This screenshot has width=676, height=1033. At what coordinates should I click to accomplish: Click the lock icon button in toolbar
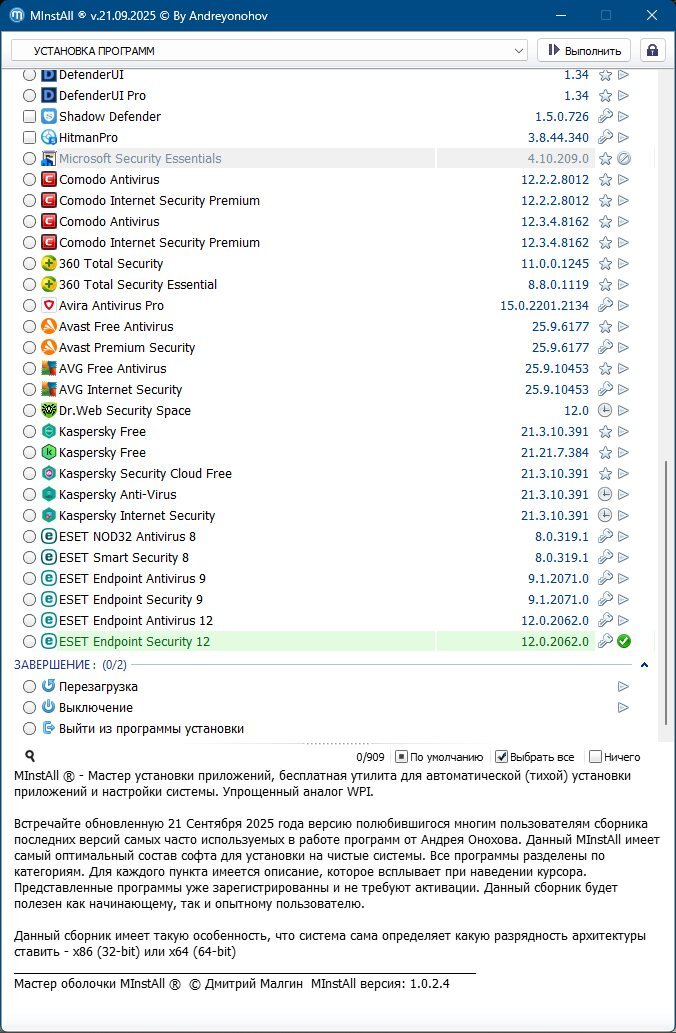coord(653,50)
